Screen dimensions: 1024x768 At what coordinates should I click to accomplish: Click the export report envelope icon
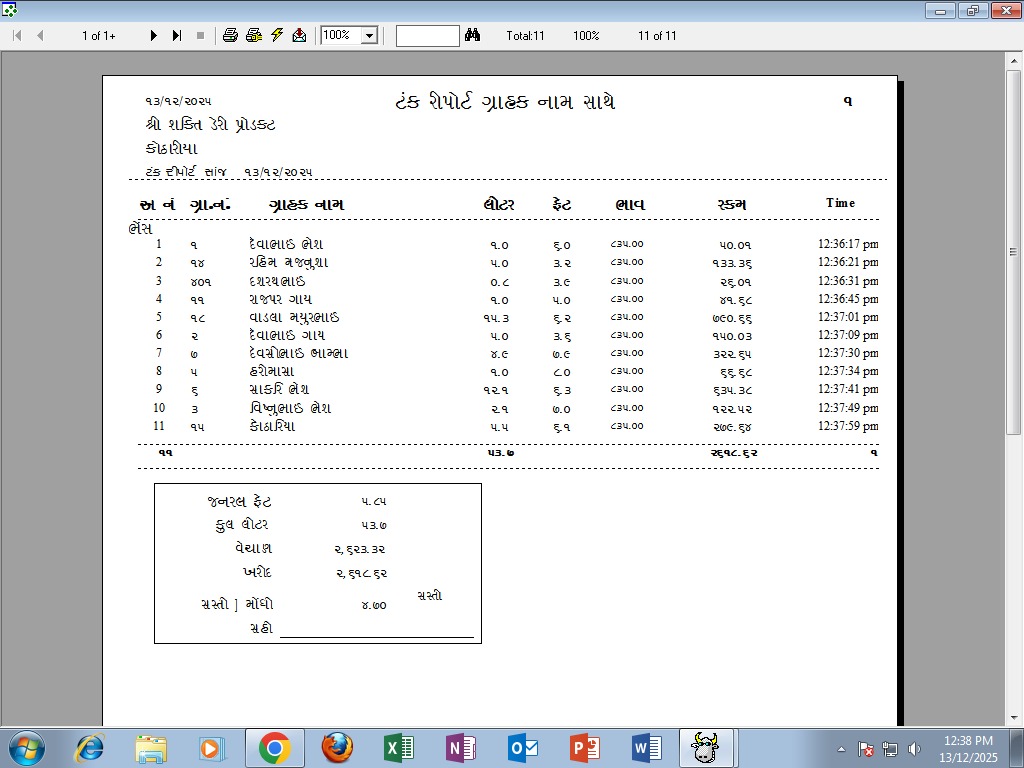pyautogui.click(x=299, y=35)
